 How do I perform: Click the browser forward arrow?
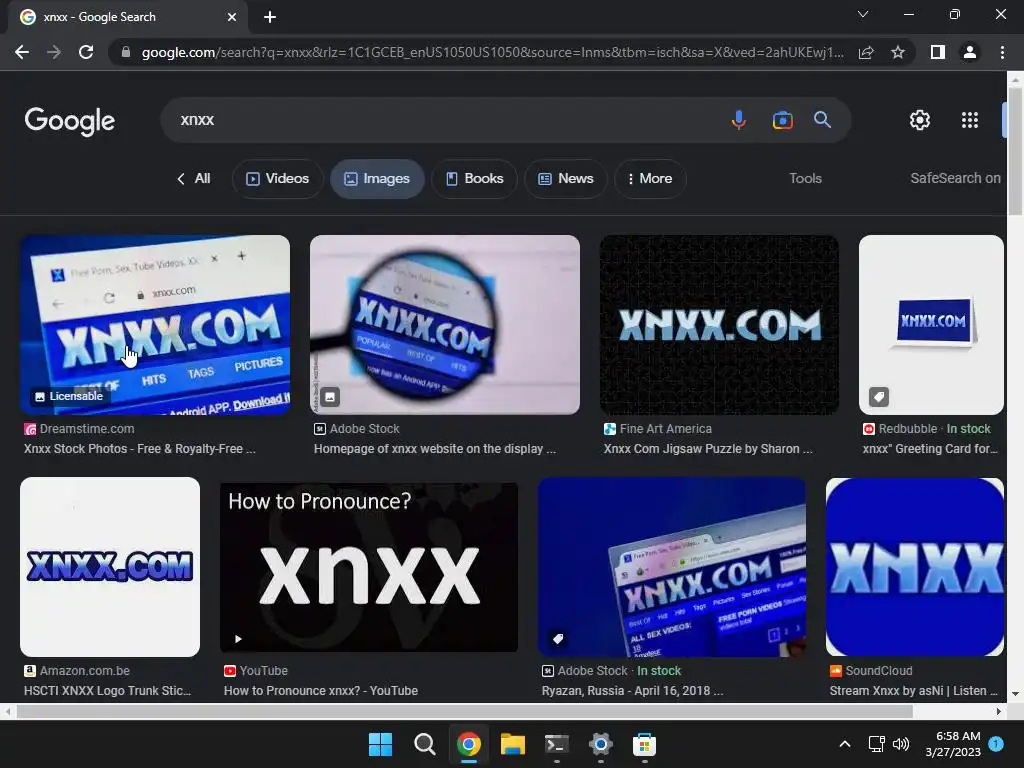[x=54, y=52]
